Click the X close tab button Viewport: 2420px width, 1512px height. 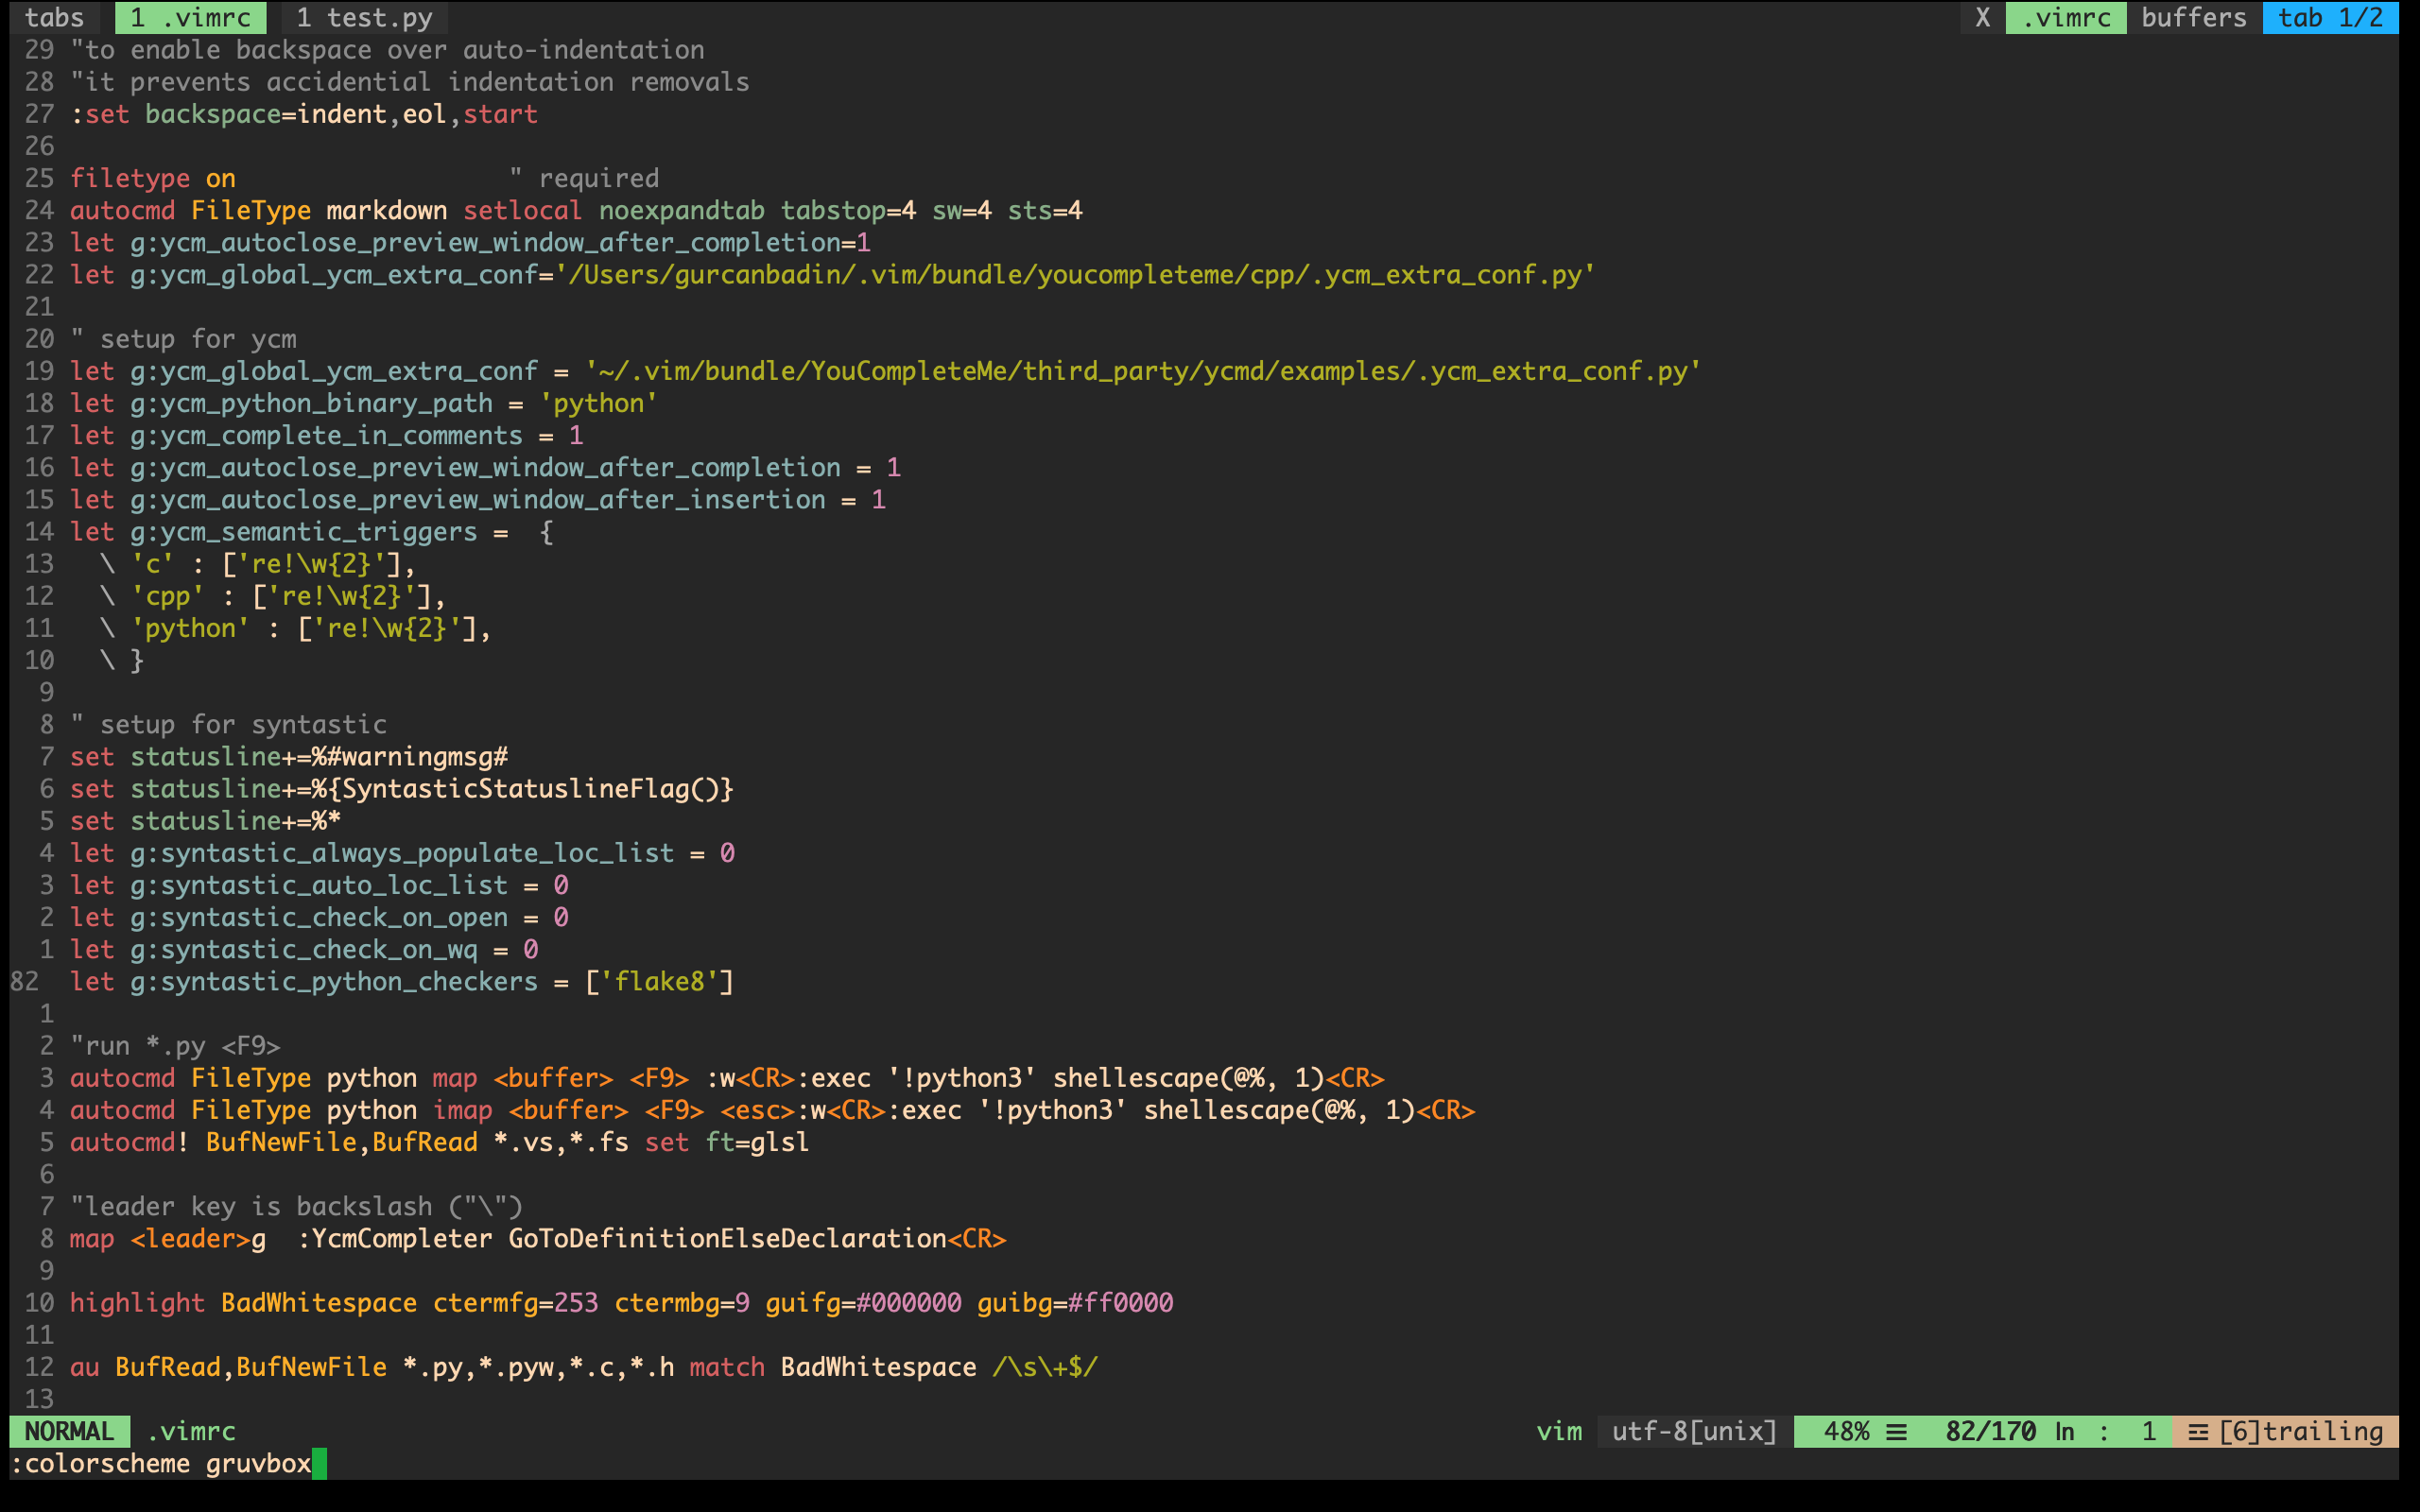click(1982, 17)
